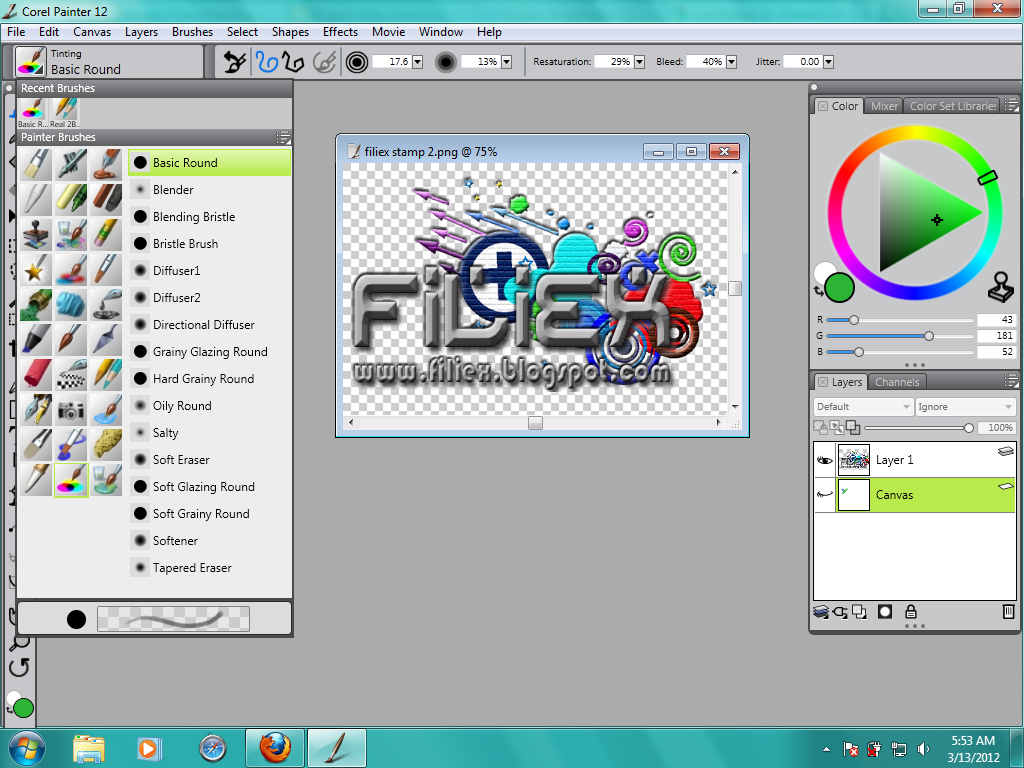Open the Color Set Libraries tab
Screen dimensions: 1024x768
[953, 106]
